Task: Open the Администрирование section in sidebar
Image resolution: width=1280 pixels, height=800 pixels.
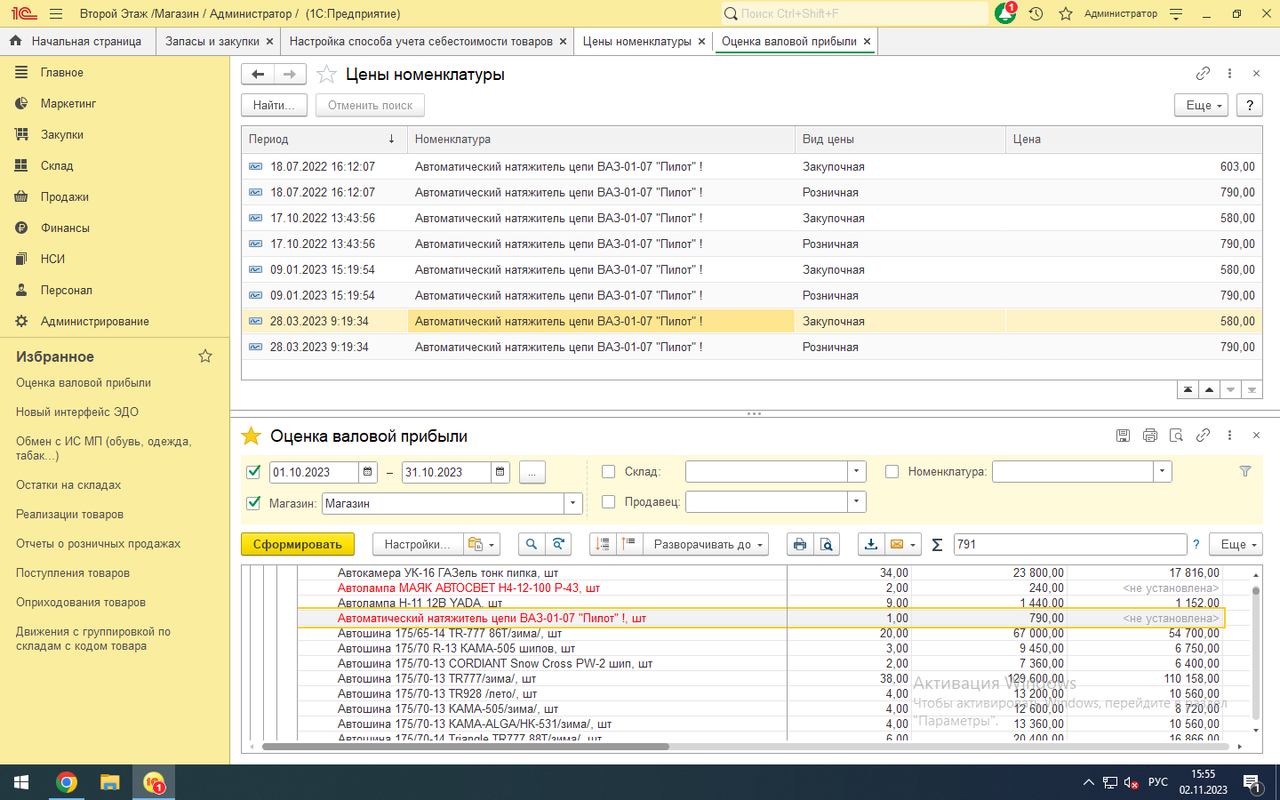Action: pyautogui.click(x=94, y=321)
